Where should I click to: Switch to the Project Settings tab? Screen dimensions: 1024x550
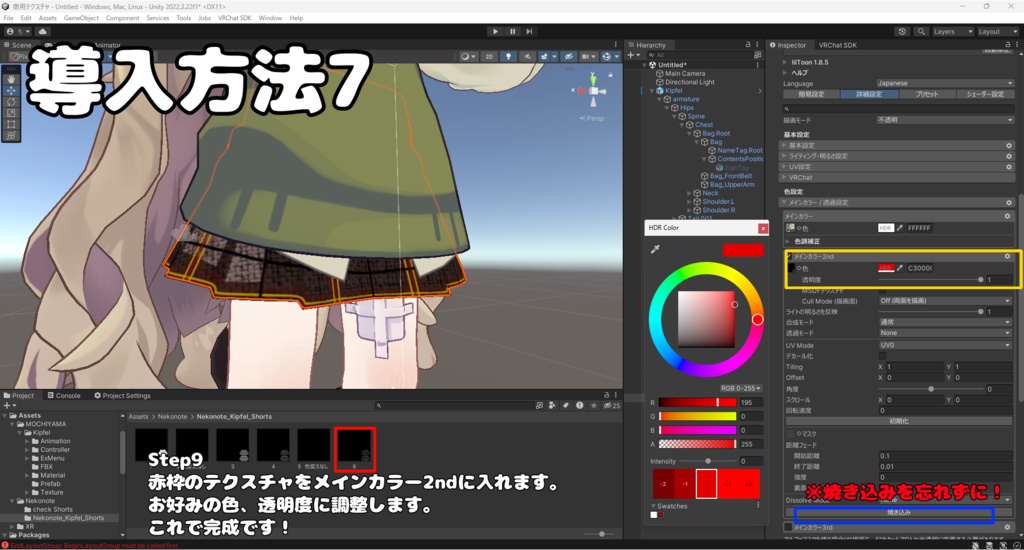click(x=122, y=395)
